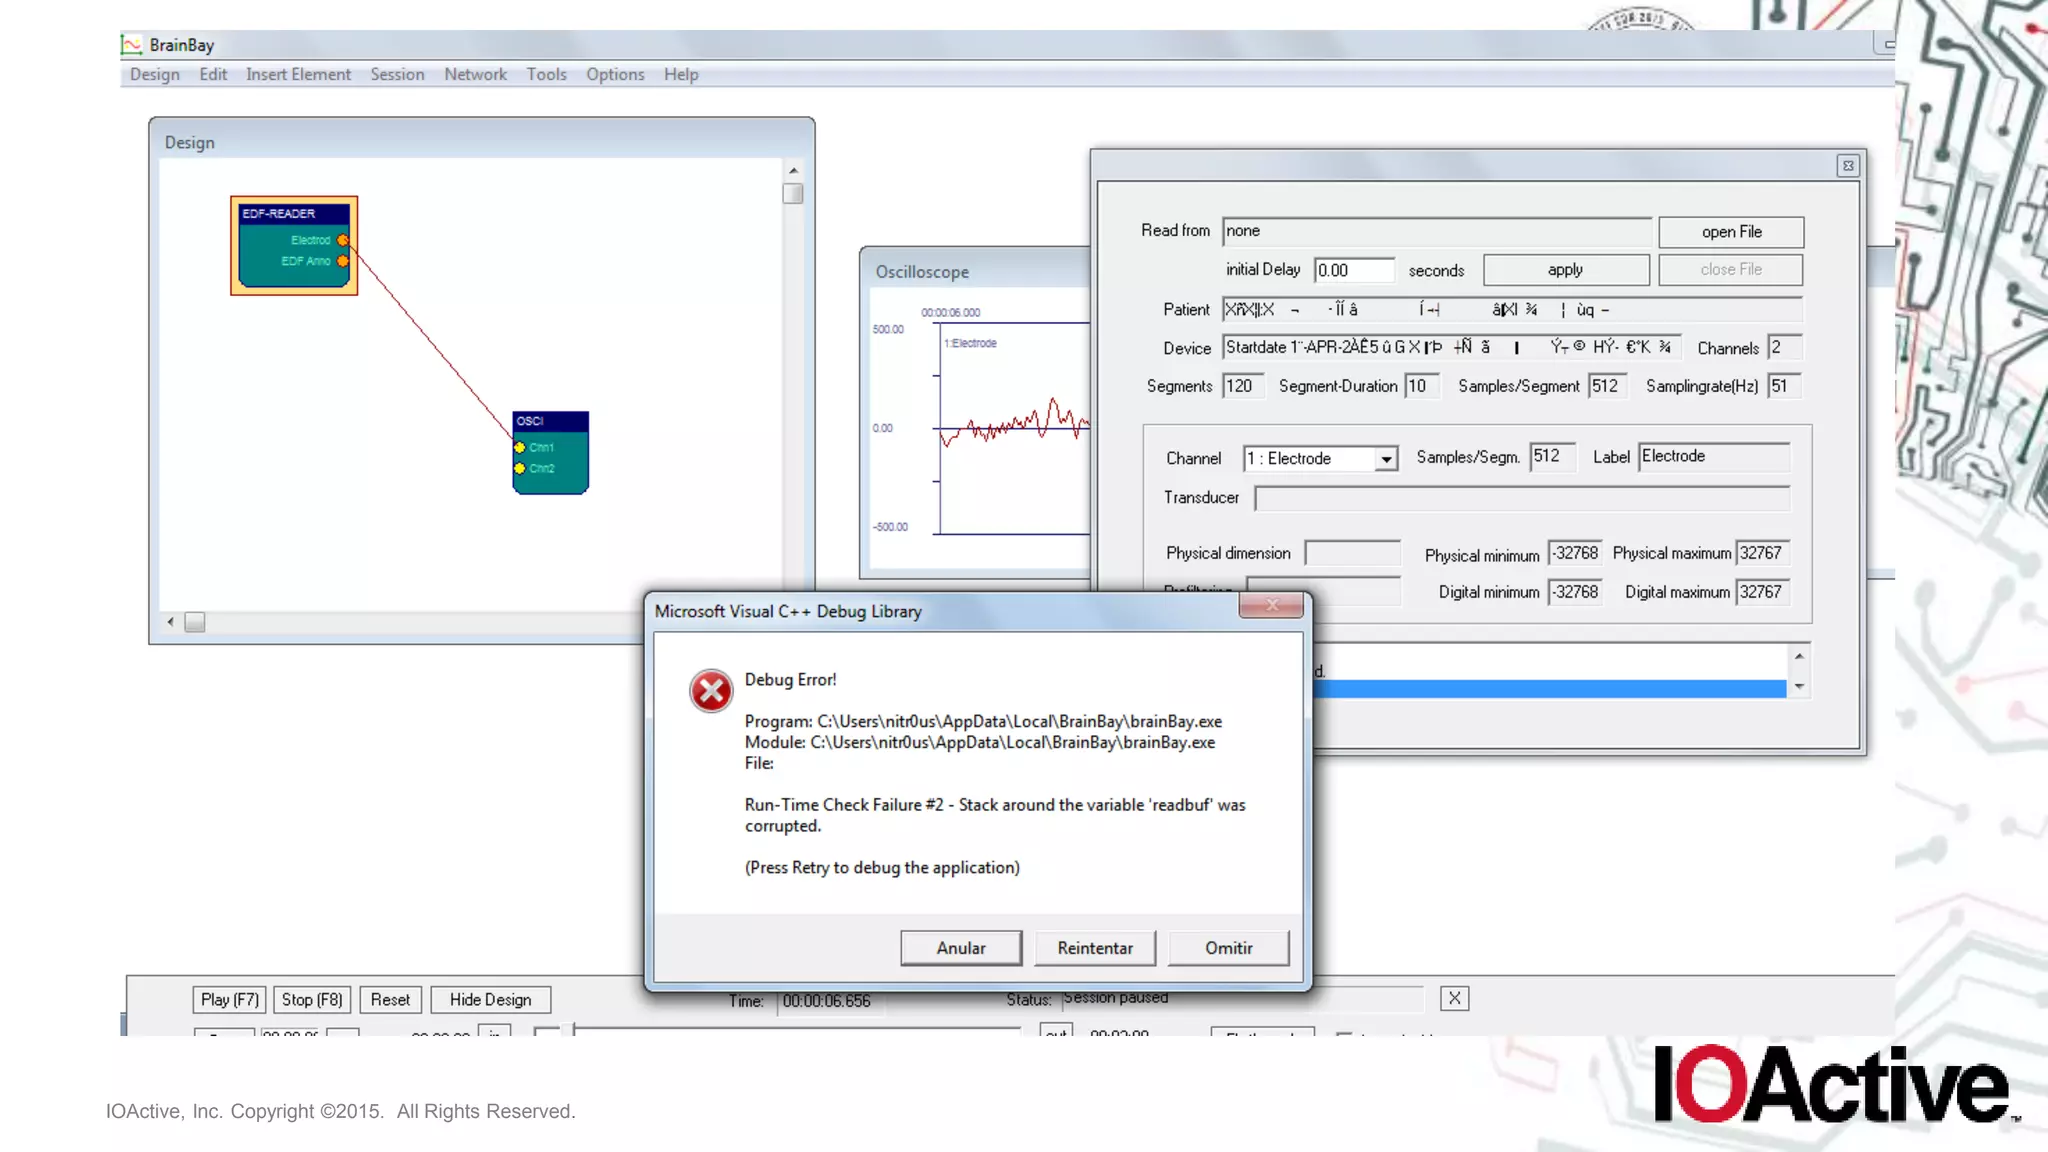2048x1152 pixels.
Task: Close the EDF reader properties dialog
Action: pyautogui.click(x=1848, y=166)
